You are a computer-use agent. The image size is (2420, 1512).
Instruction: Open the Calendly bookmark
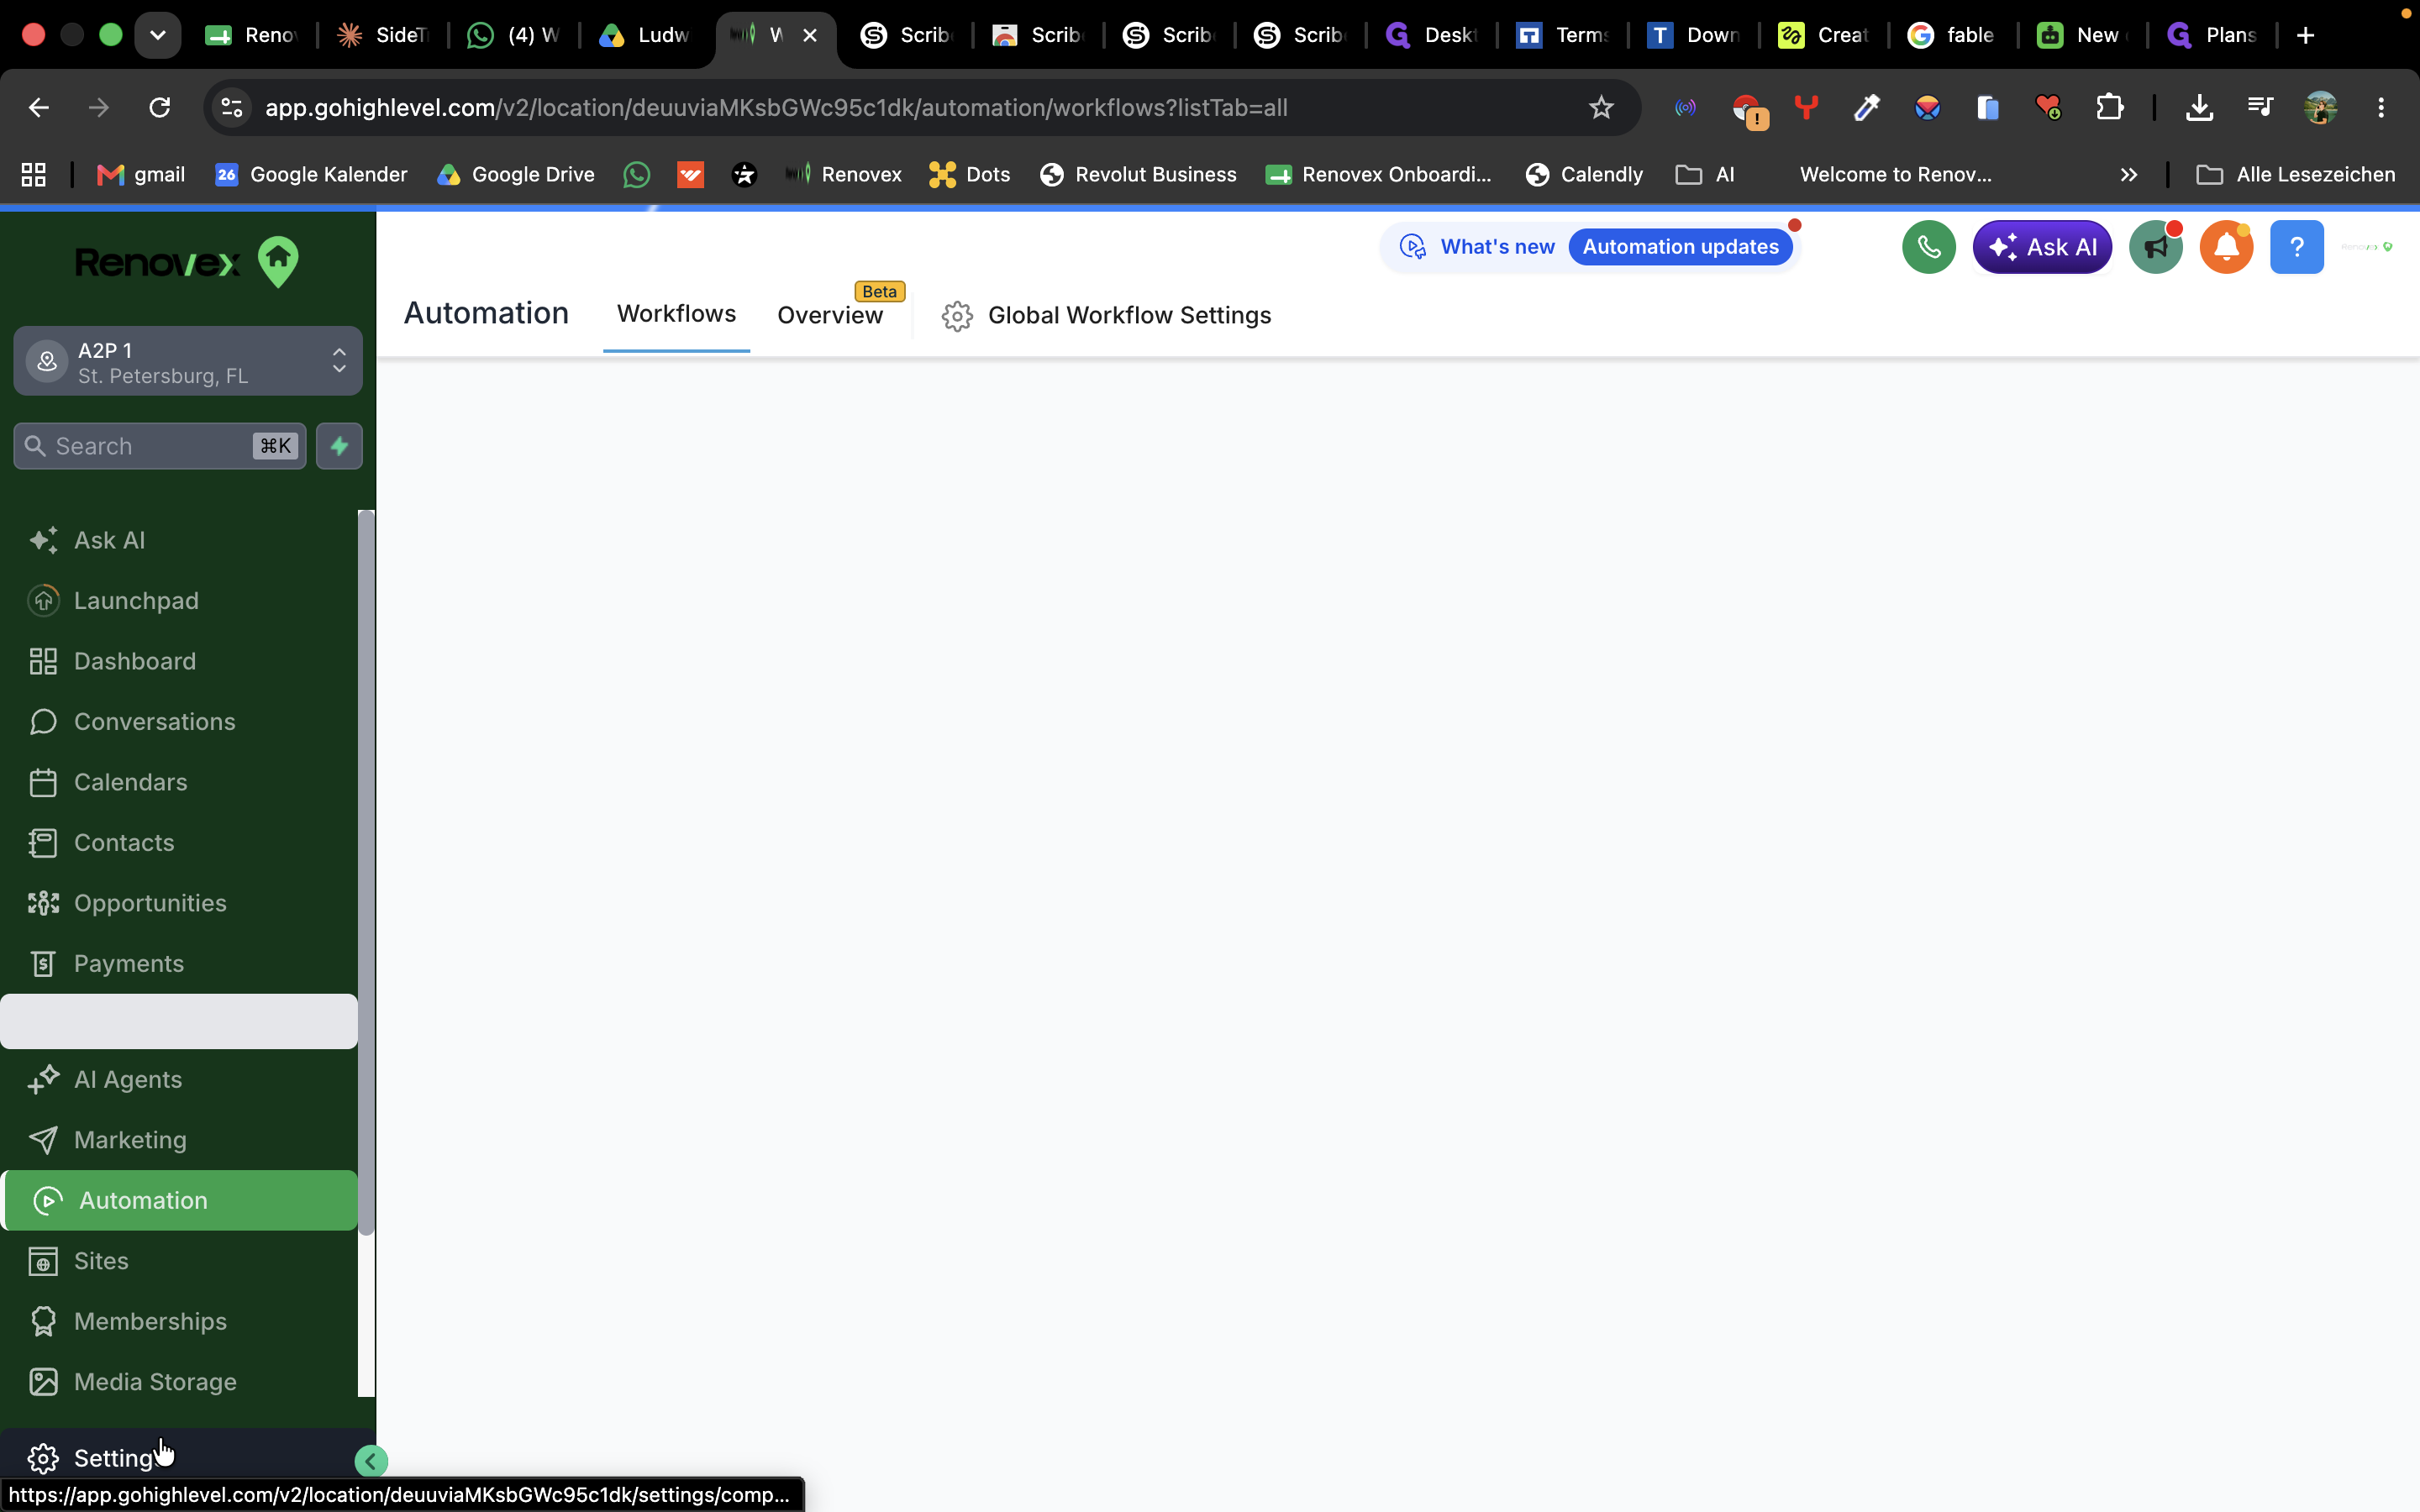(1584, 174)
